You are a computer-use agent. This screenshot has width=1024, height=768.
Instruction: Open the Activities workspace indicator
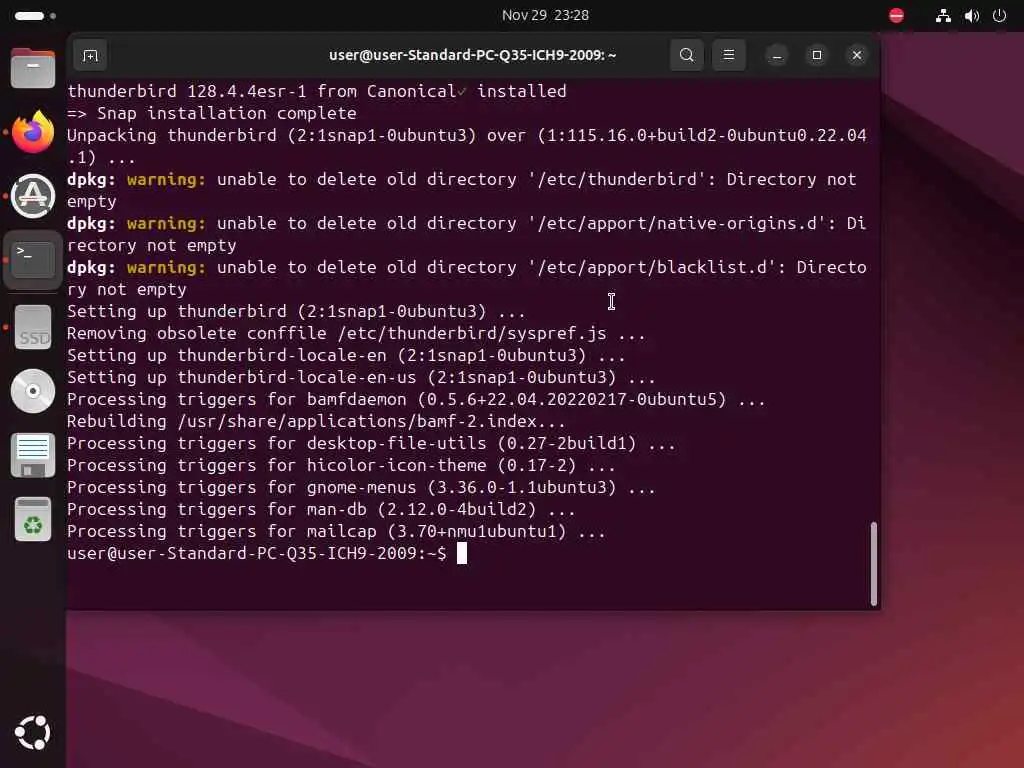pos(35,15)
